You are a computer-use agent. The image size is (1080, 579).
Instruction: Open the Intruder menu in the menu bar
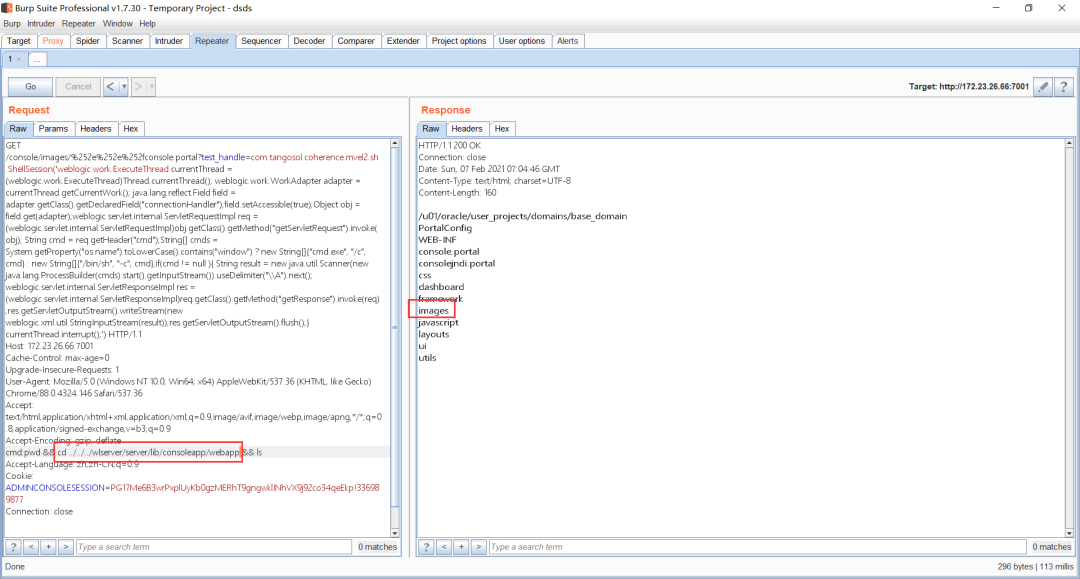click(x=41, y=23)
